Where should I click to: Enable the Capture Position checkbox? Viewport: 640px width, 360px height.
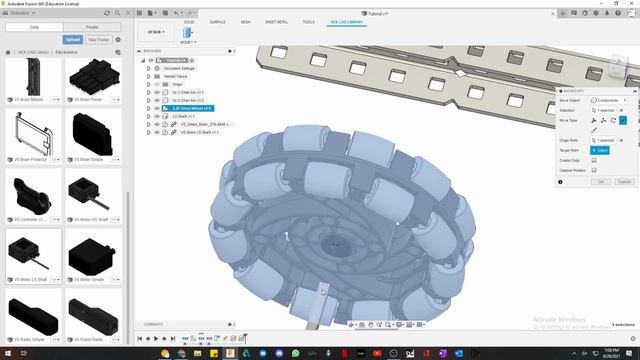pyautogui.click(x=594, y=170)
